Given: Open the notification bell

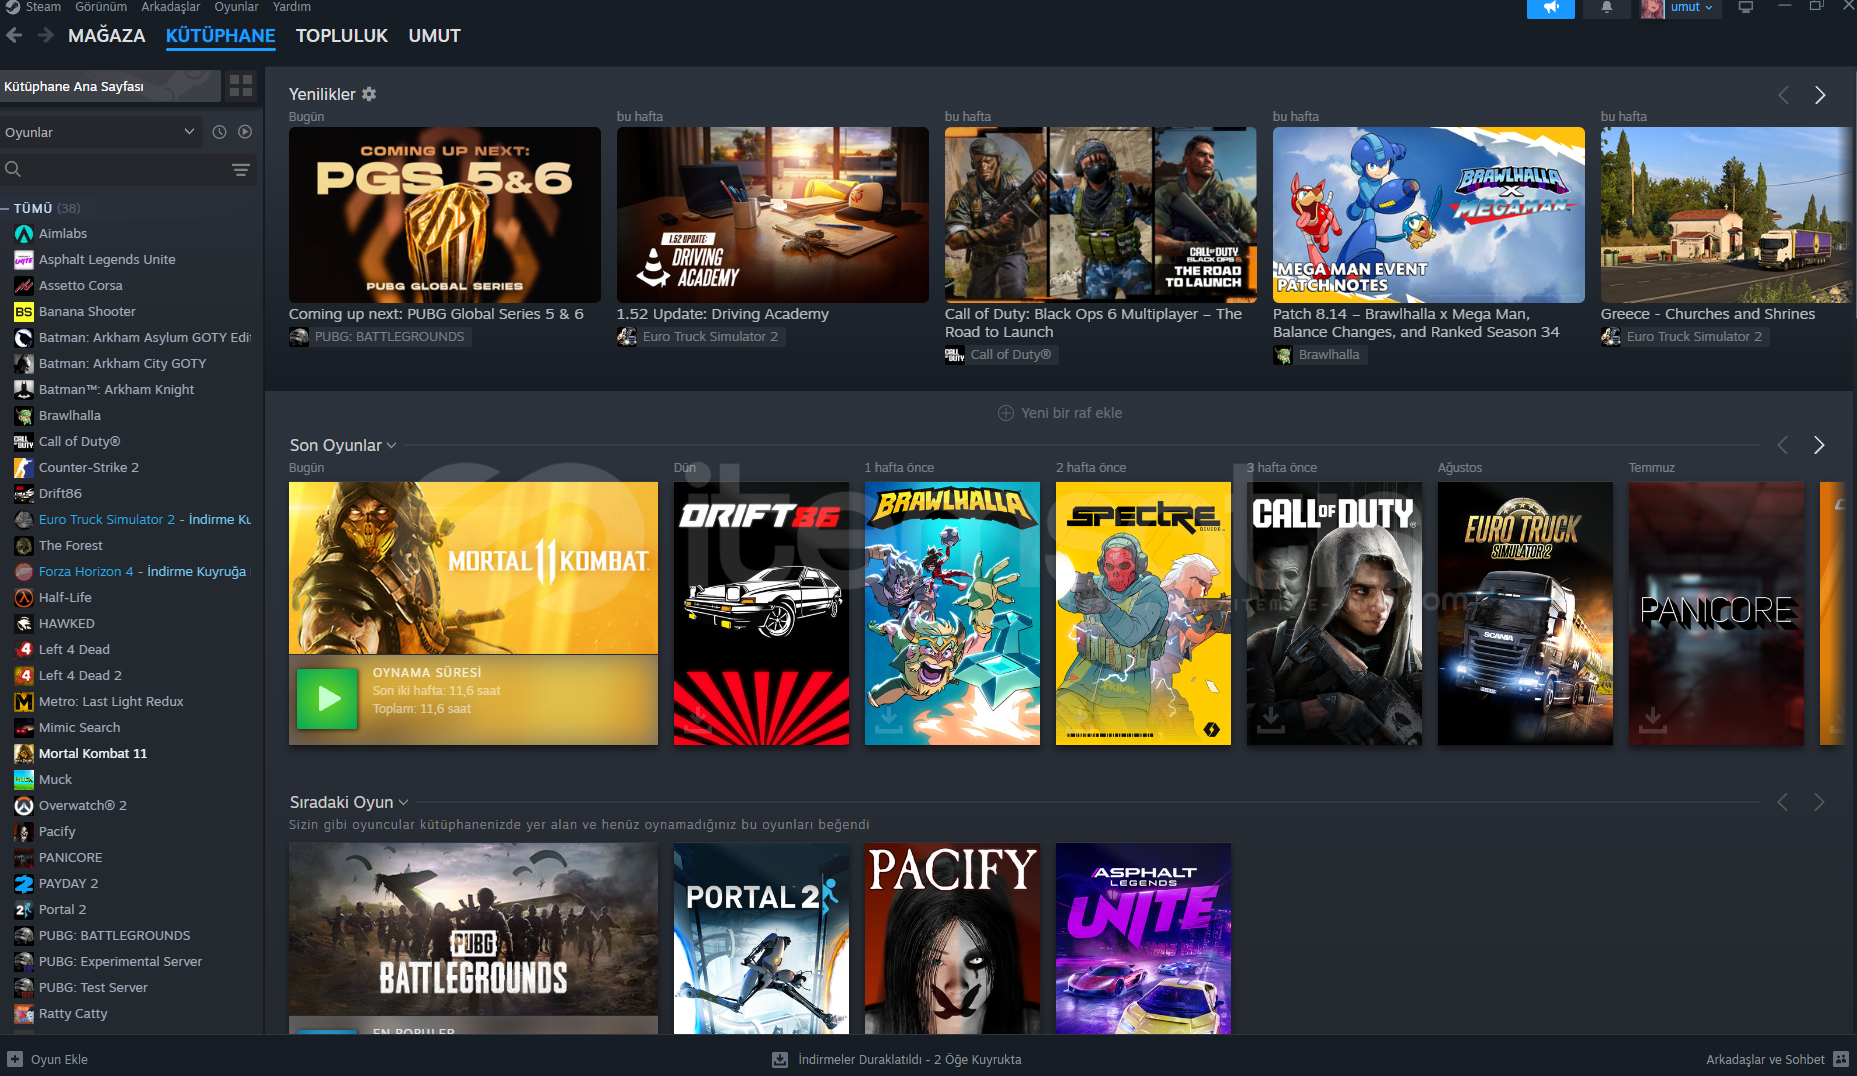Looking at the screenshot, I should click(x=1607, y=8).
